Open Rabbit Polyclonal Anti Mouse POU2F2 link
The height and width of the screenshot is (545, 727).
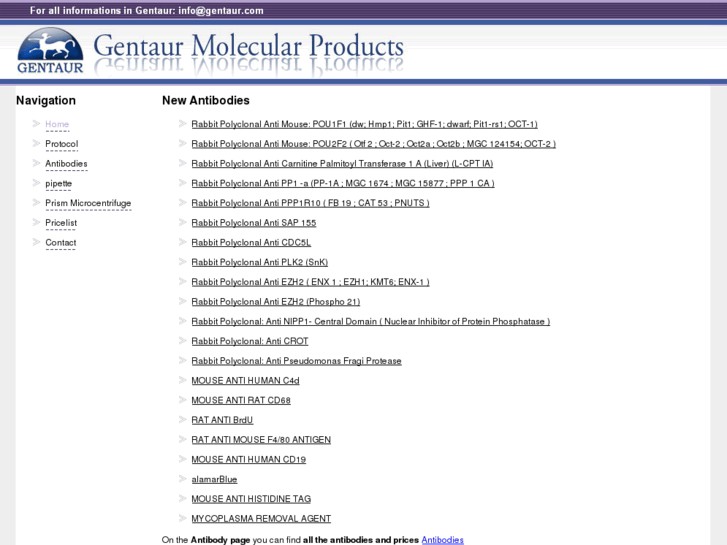tap(374, 144)
